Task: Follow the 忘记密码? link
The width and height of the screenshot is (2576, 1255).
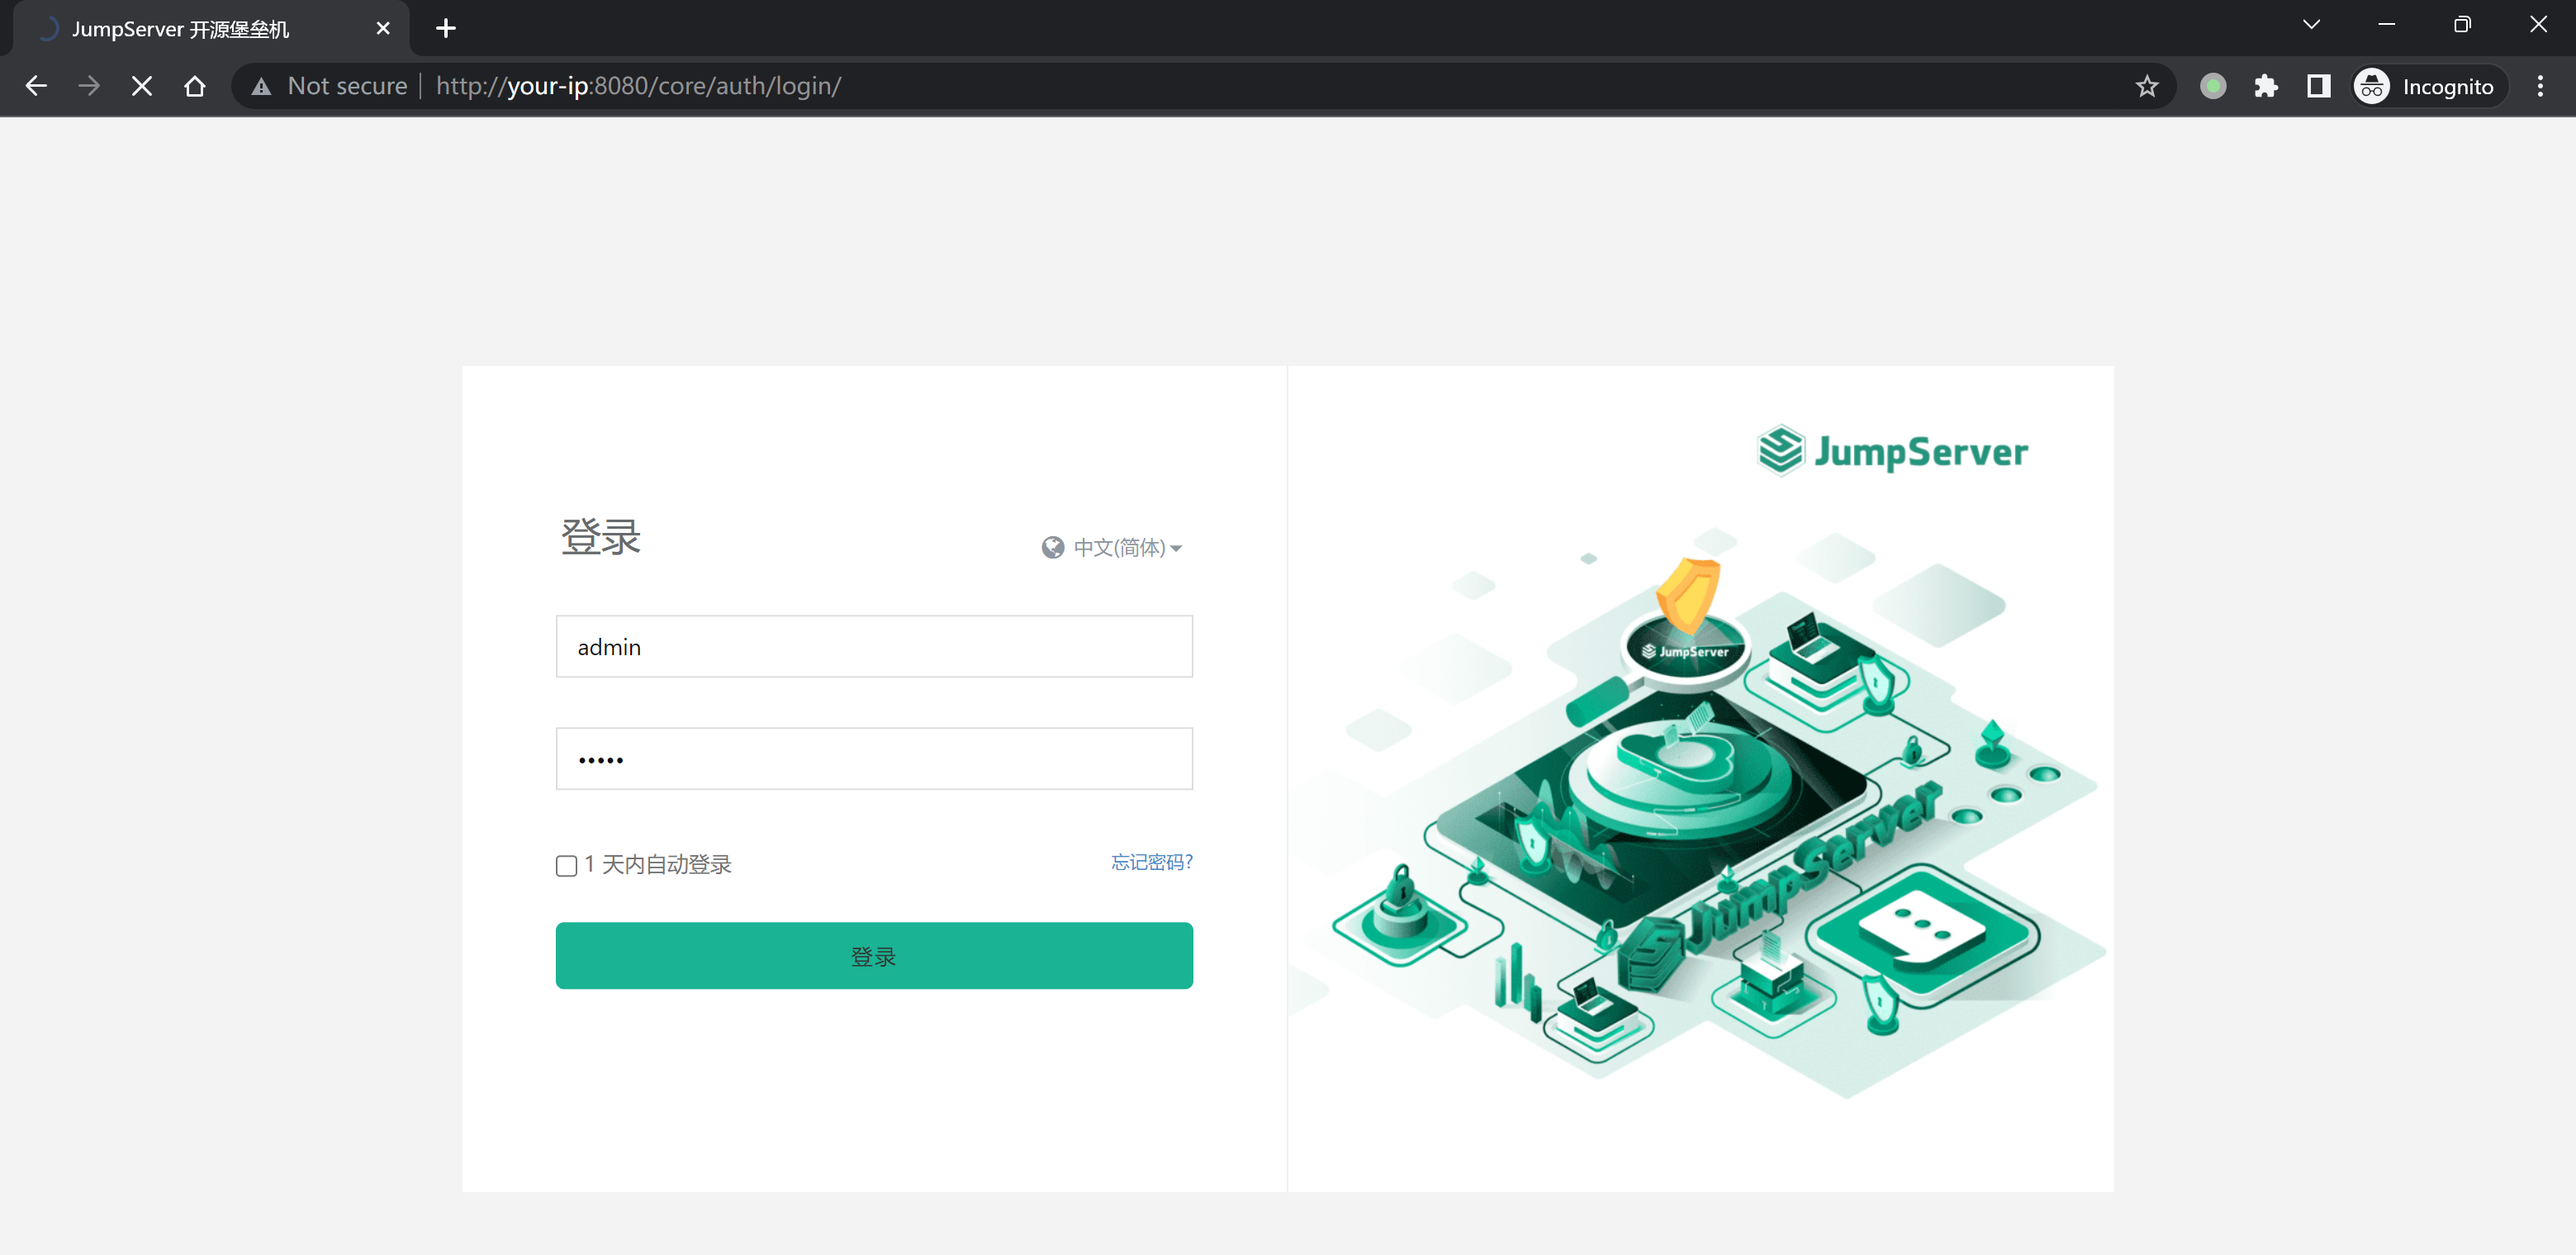Action: [x=1151, y=862]
